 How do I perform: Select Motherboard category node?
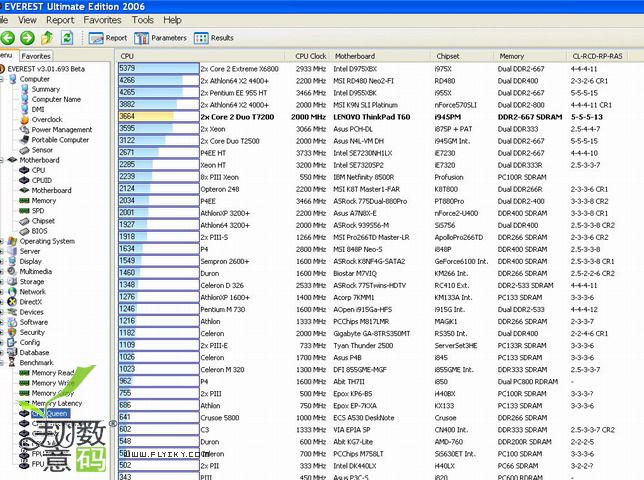[39, 160]
